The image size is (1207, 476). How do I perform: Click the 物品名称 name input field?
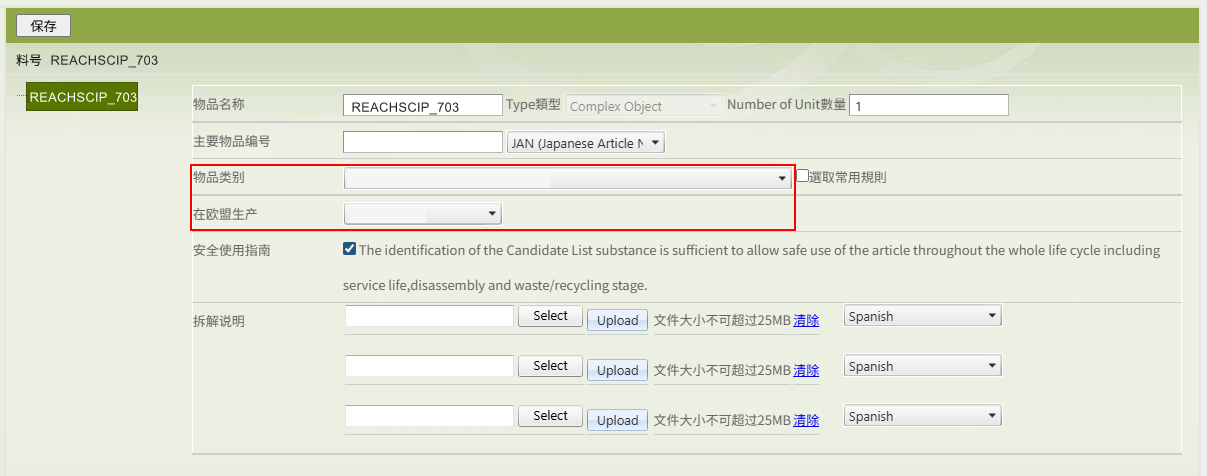click(x=422, y=106)
